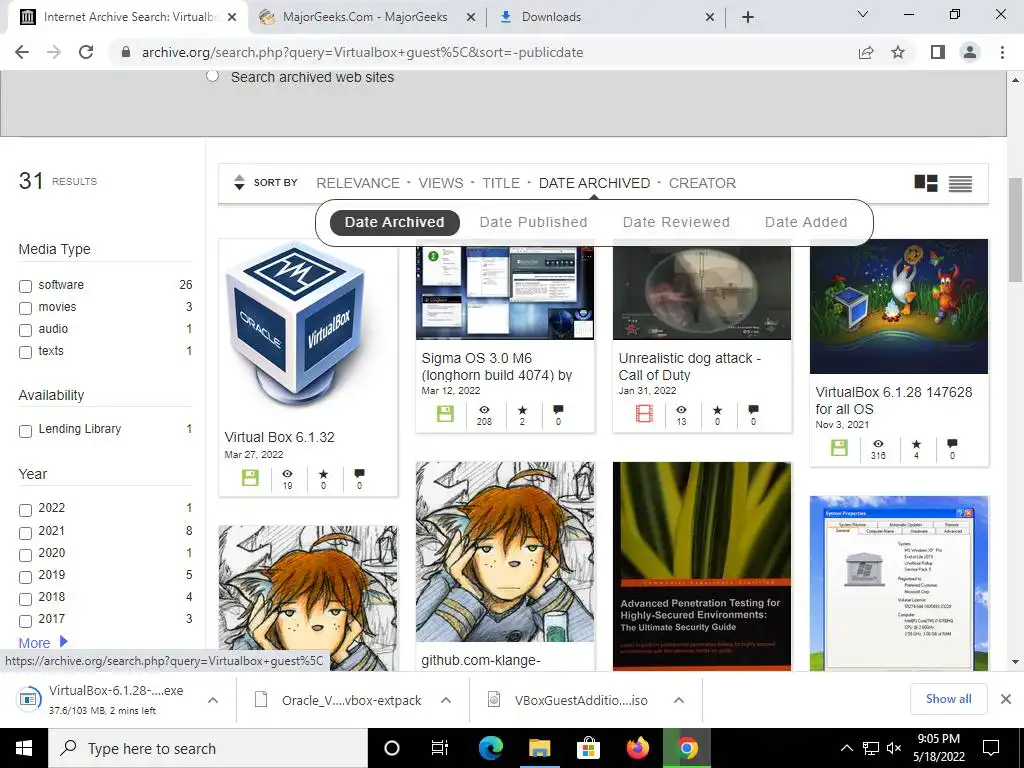Filter results by year 2022
1024x768 pixels.
[x=25, y=510]
